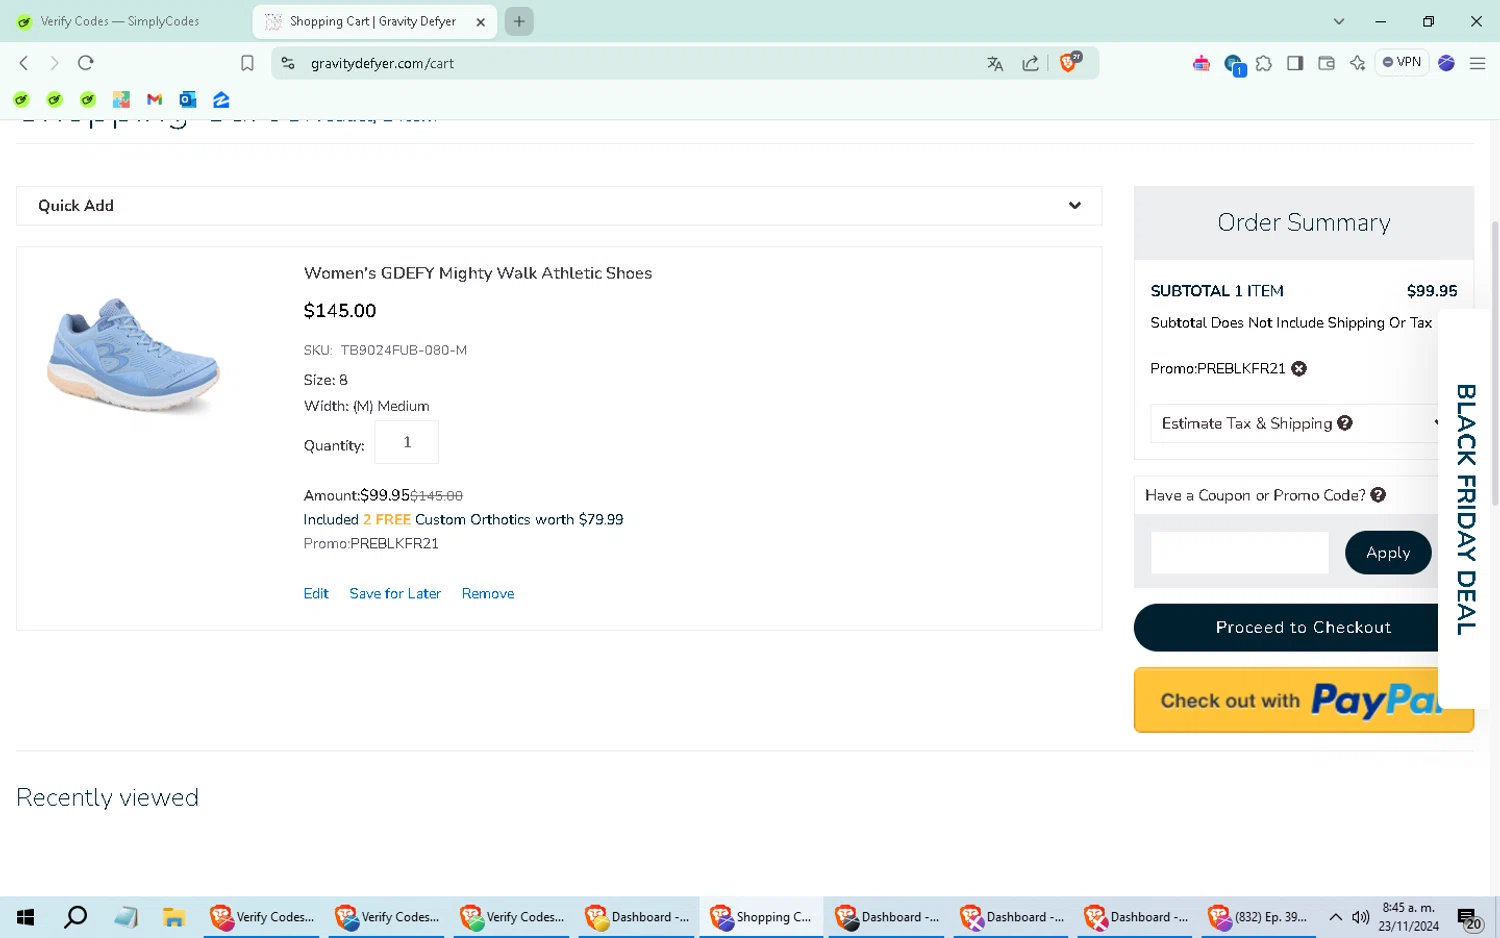Open the colorful grid bookmark icon

[x=121, y=99]
